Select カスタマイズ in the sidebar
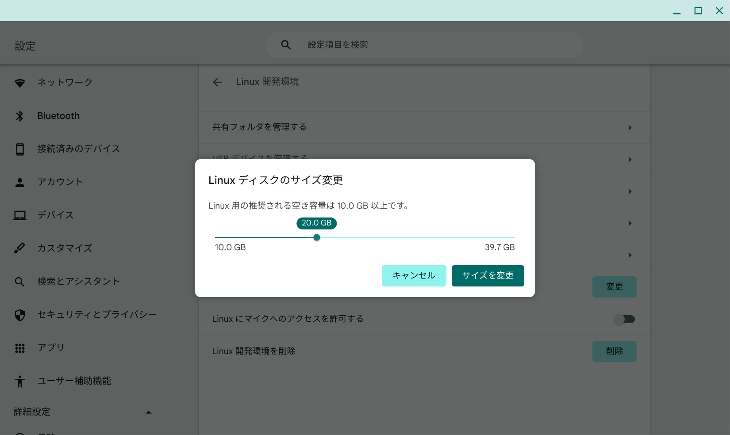This screenshot has height=435, width=730. coord(65,248)
